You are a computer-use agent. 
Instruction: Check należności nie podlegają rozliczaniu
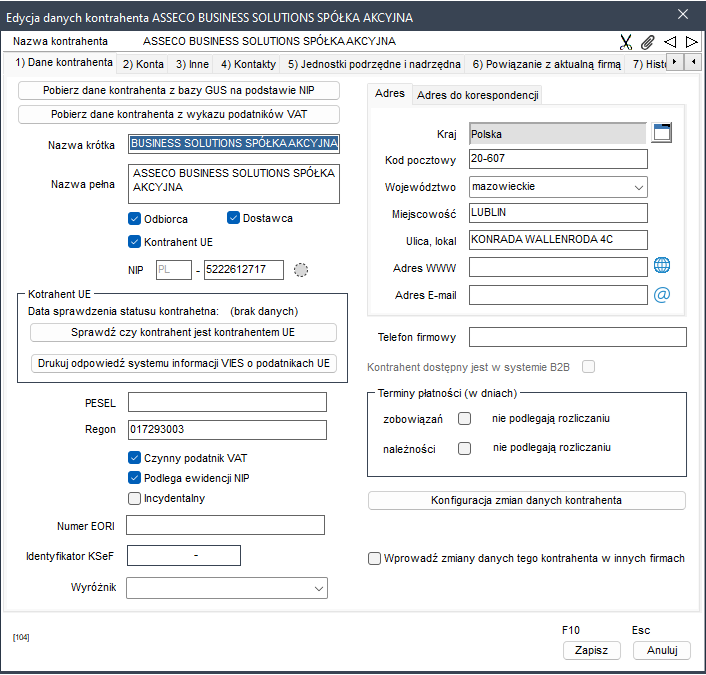point(464,448)
